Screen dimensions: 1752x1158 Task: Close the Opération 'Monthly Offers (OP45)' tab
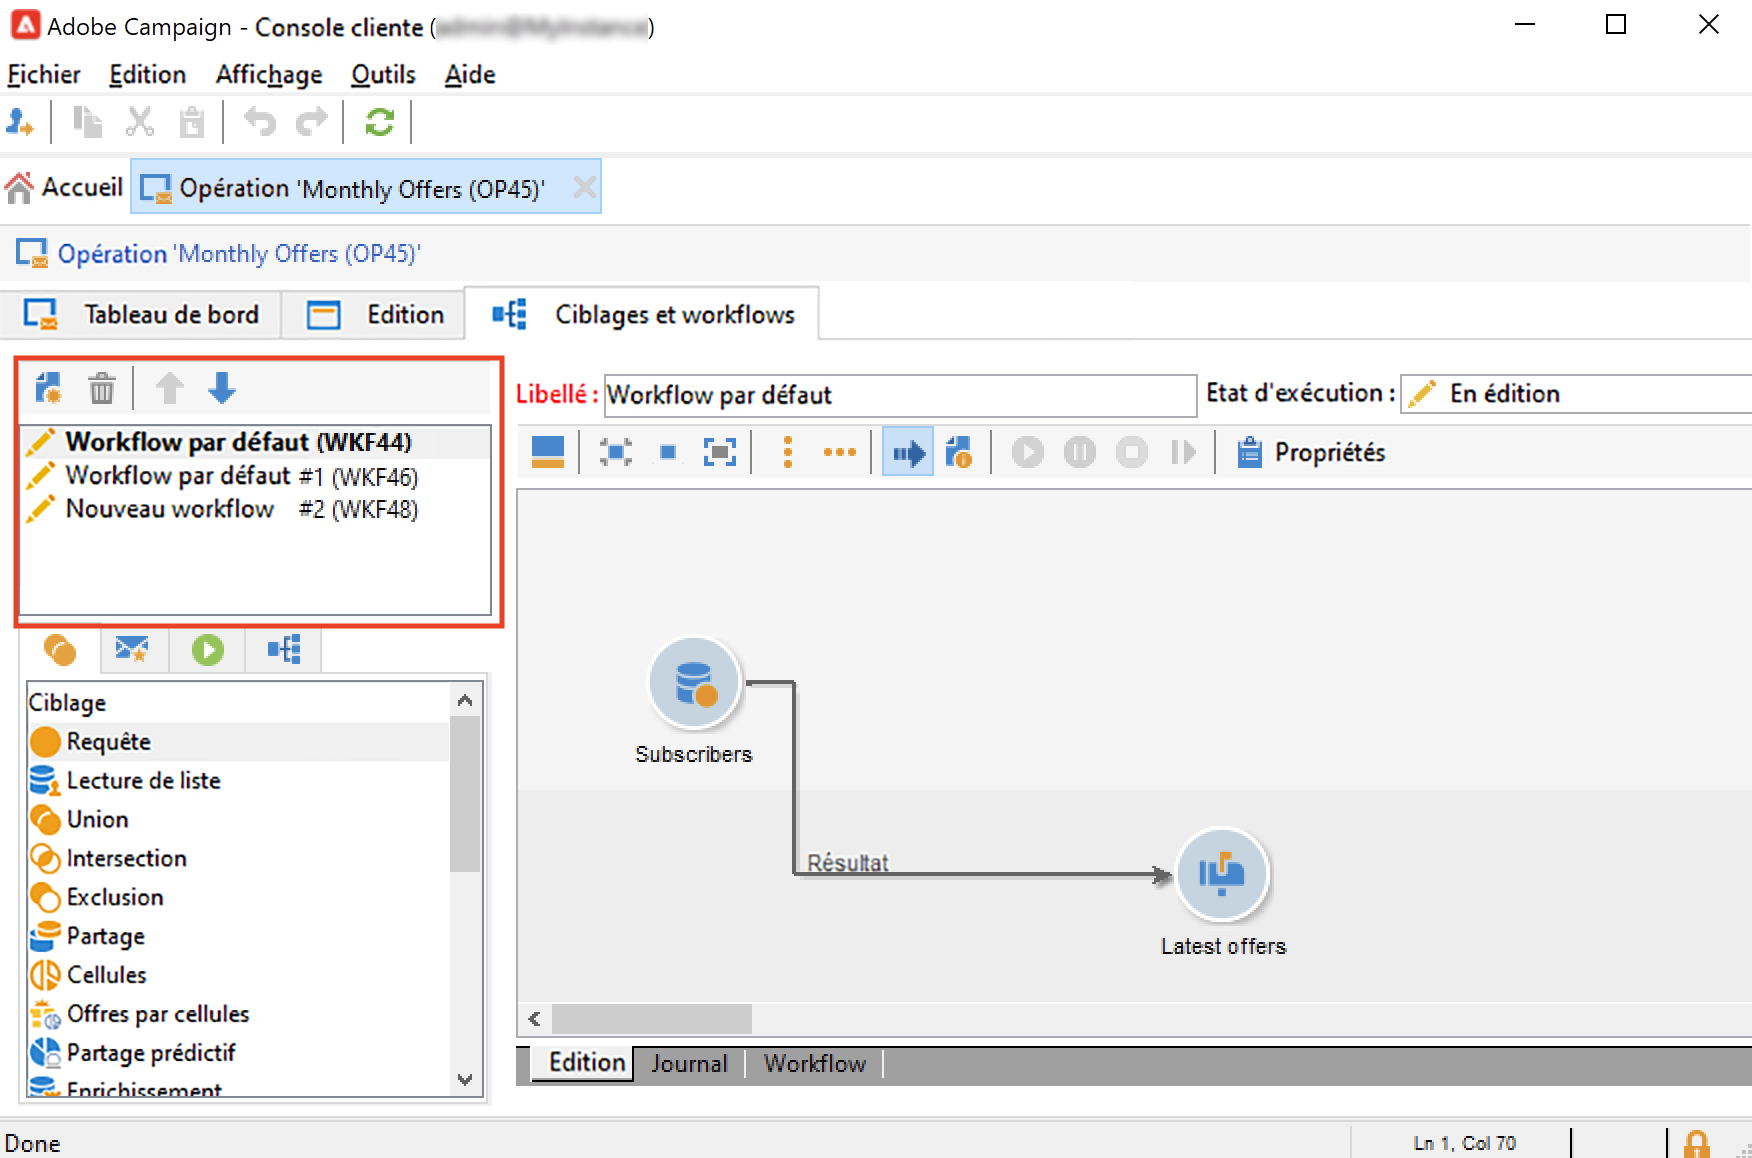(x=584, y=188)
